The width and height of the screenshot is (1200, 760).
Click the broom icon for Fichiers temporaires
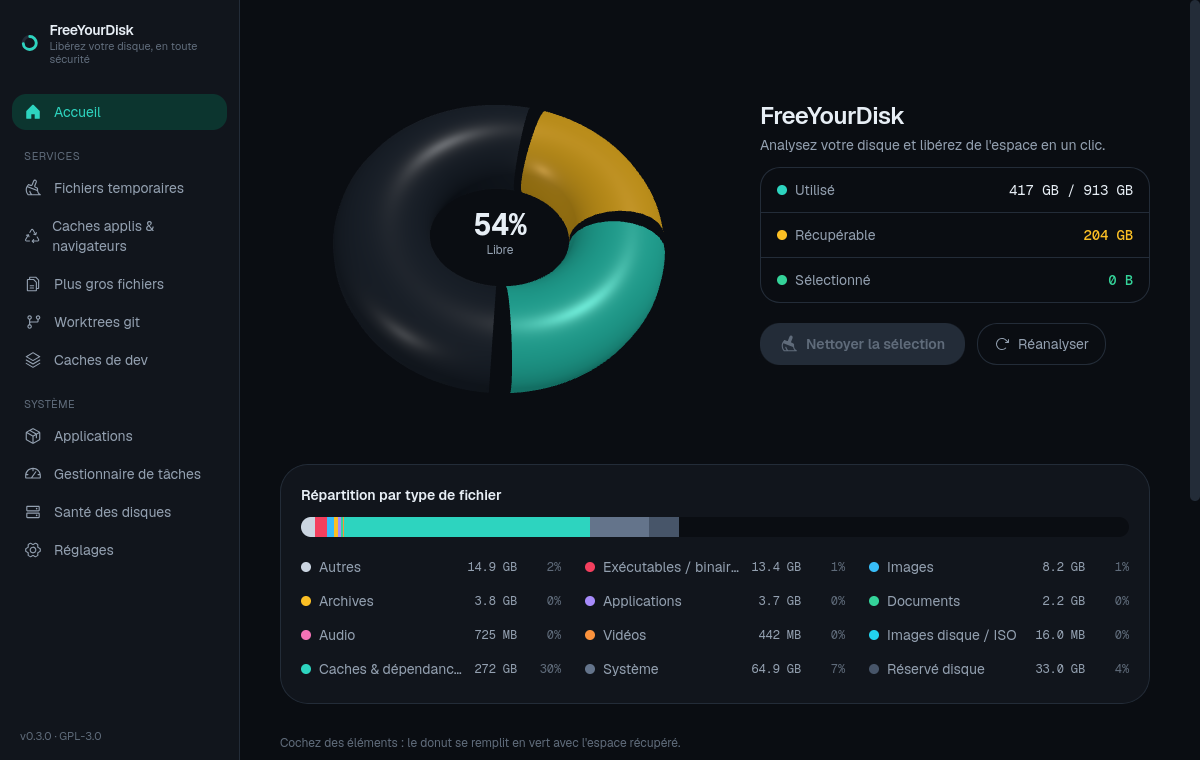[33, 188]
